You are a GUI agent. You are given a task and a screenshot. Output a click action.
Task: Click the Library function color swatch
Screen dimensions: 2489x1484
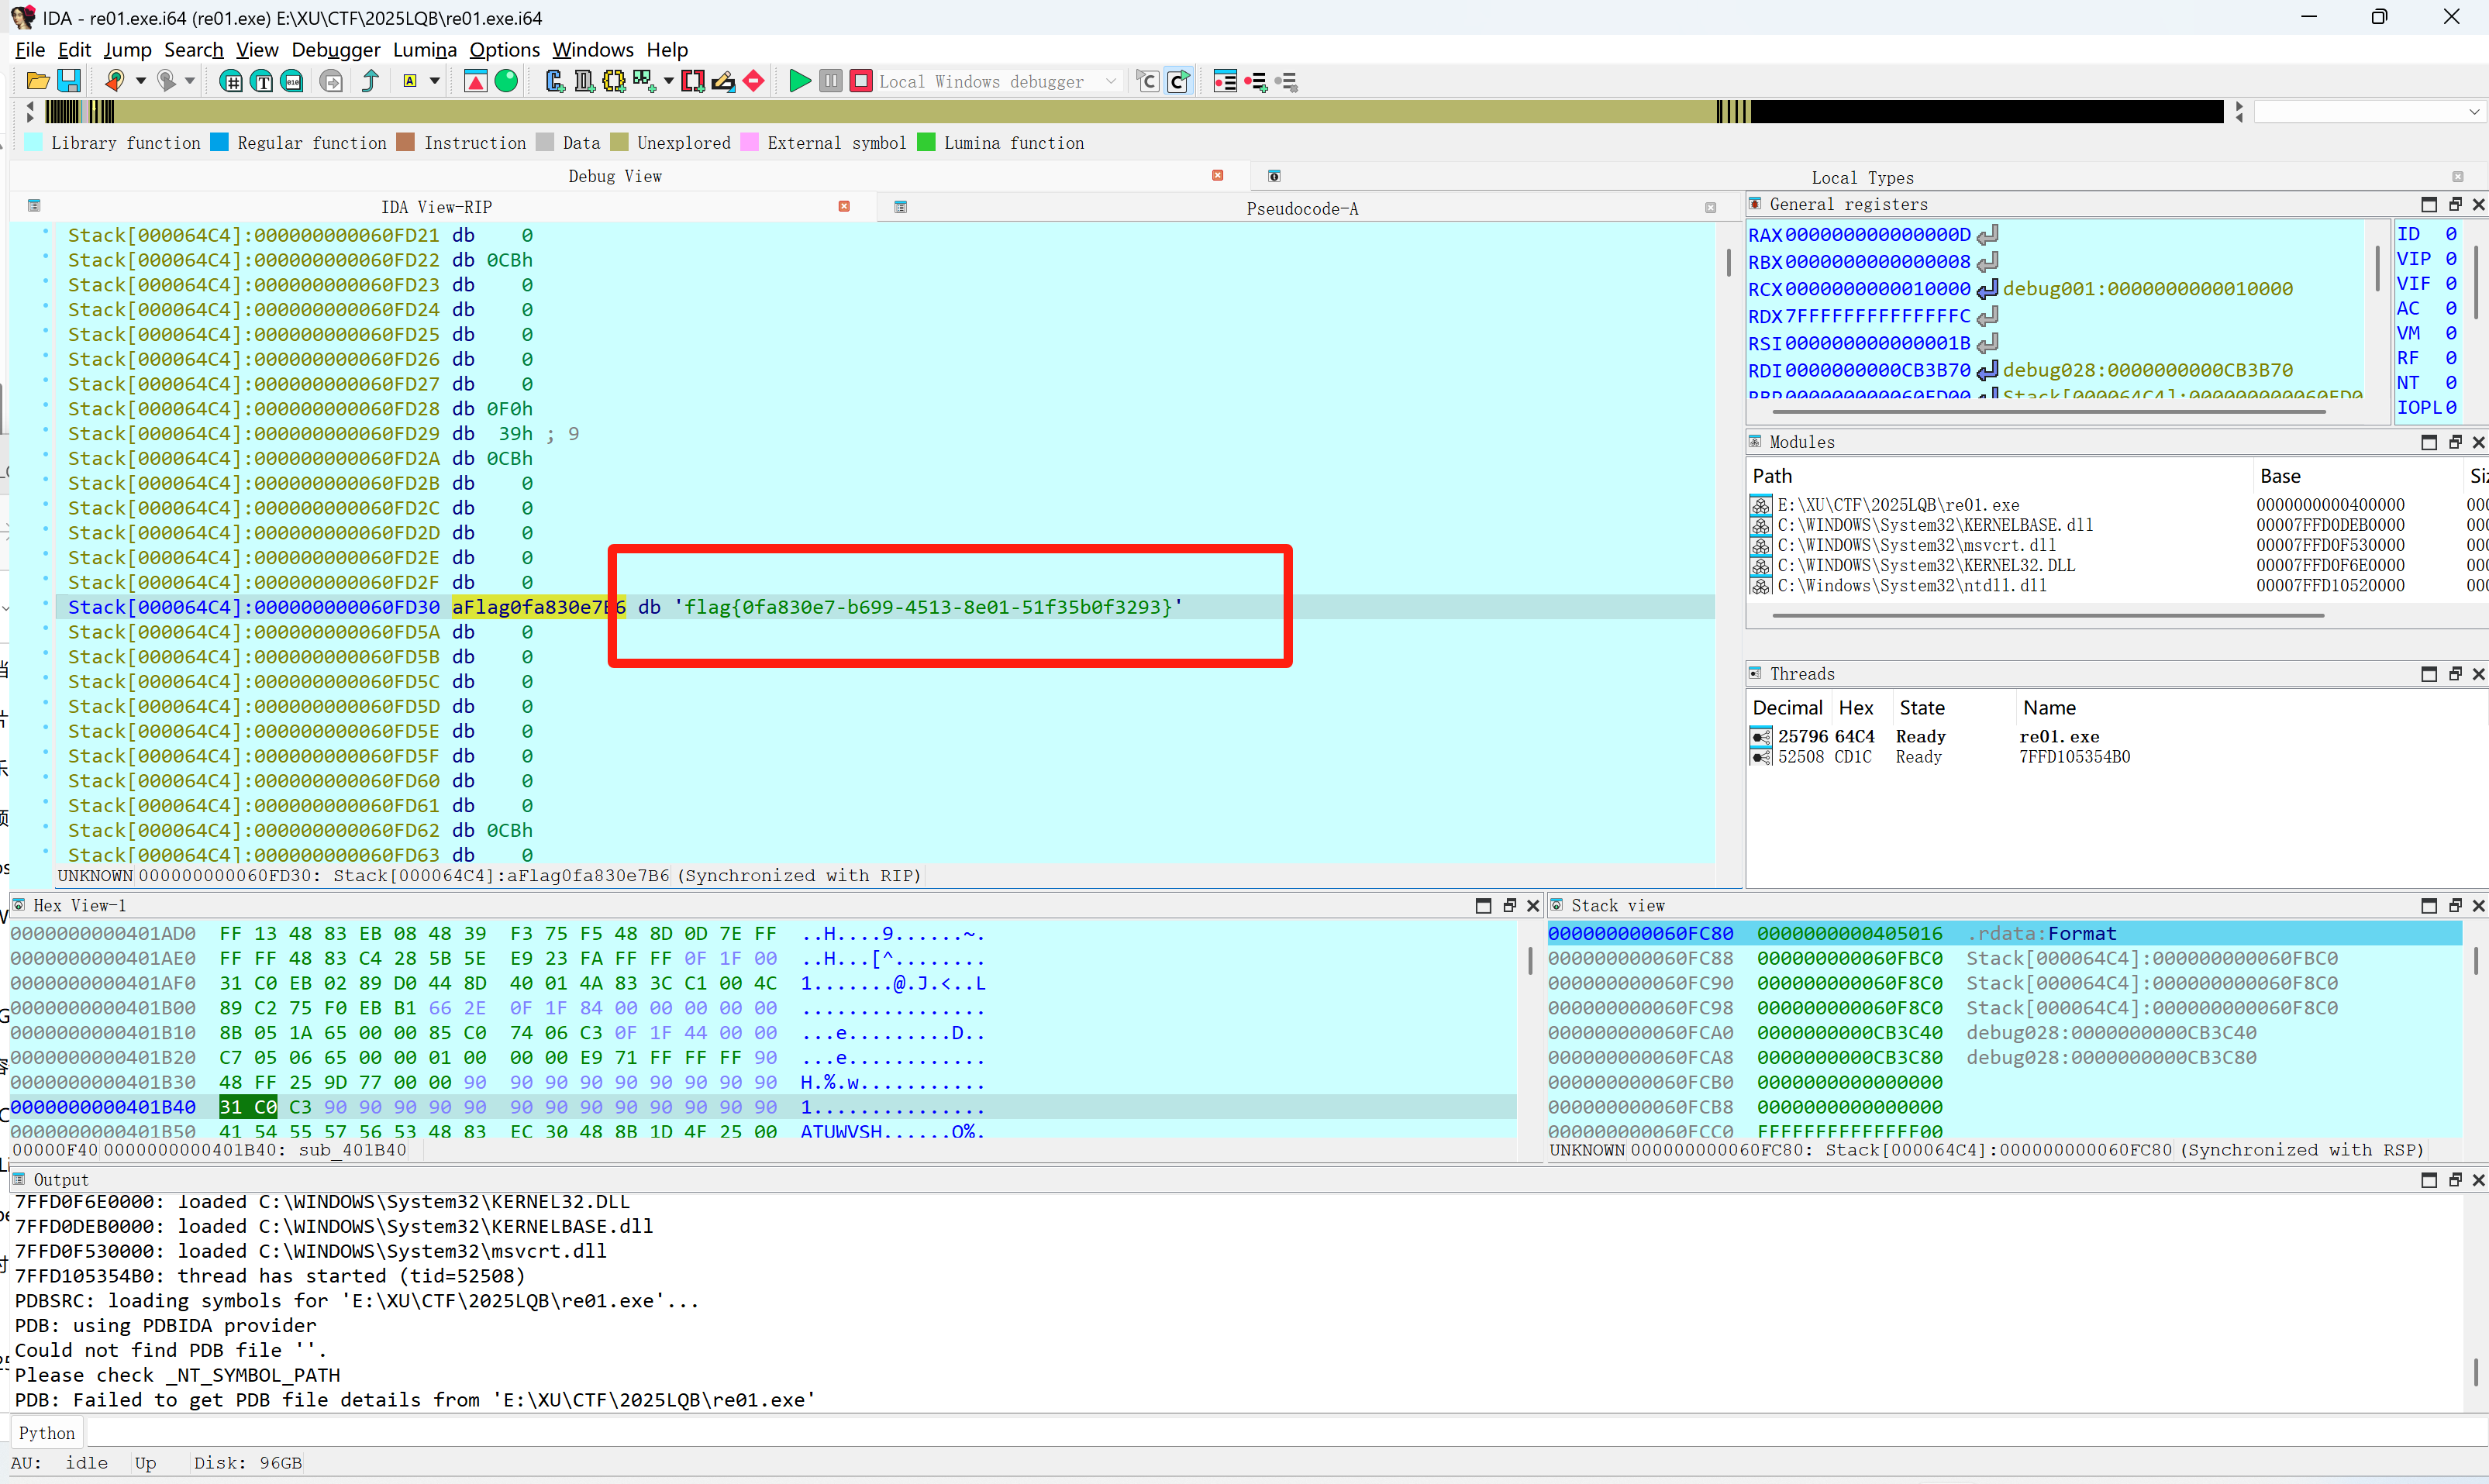33,143
